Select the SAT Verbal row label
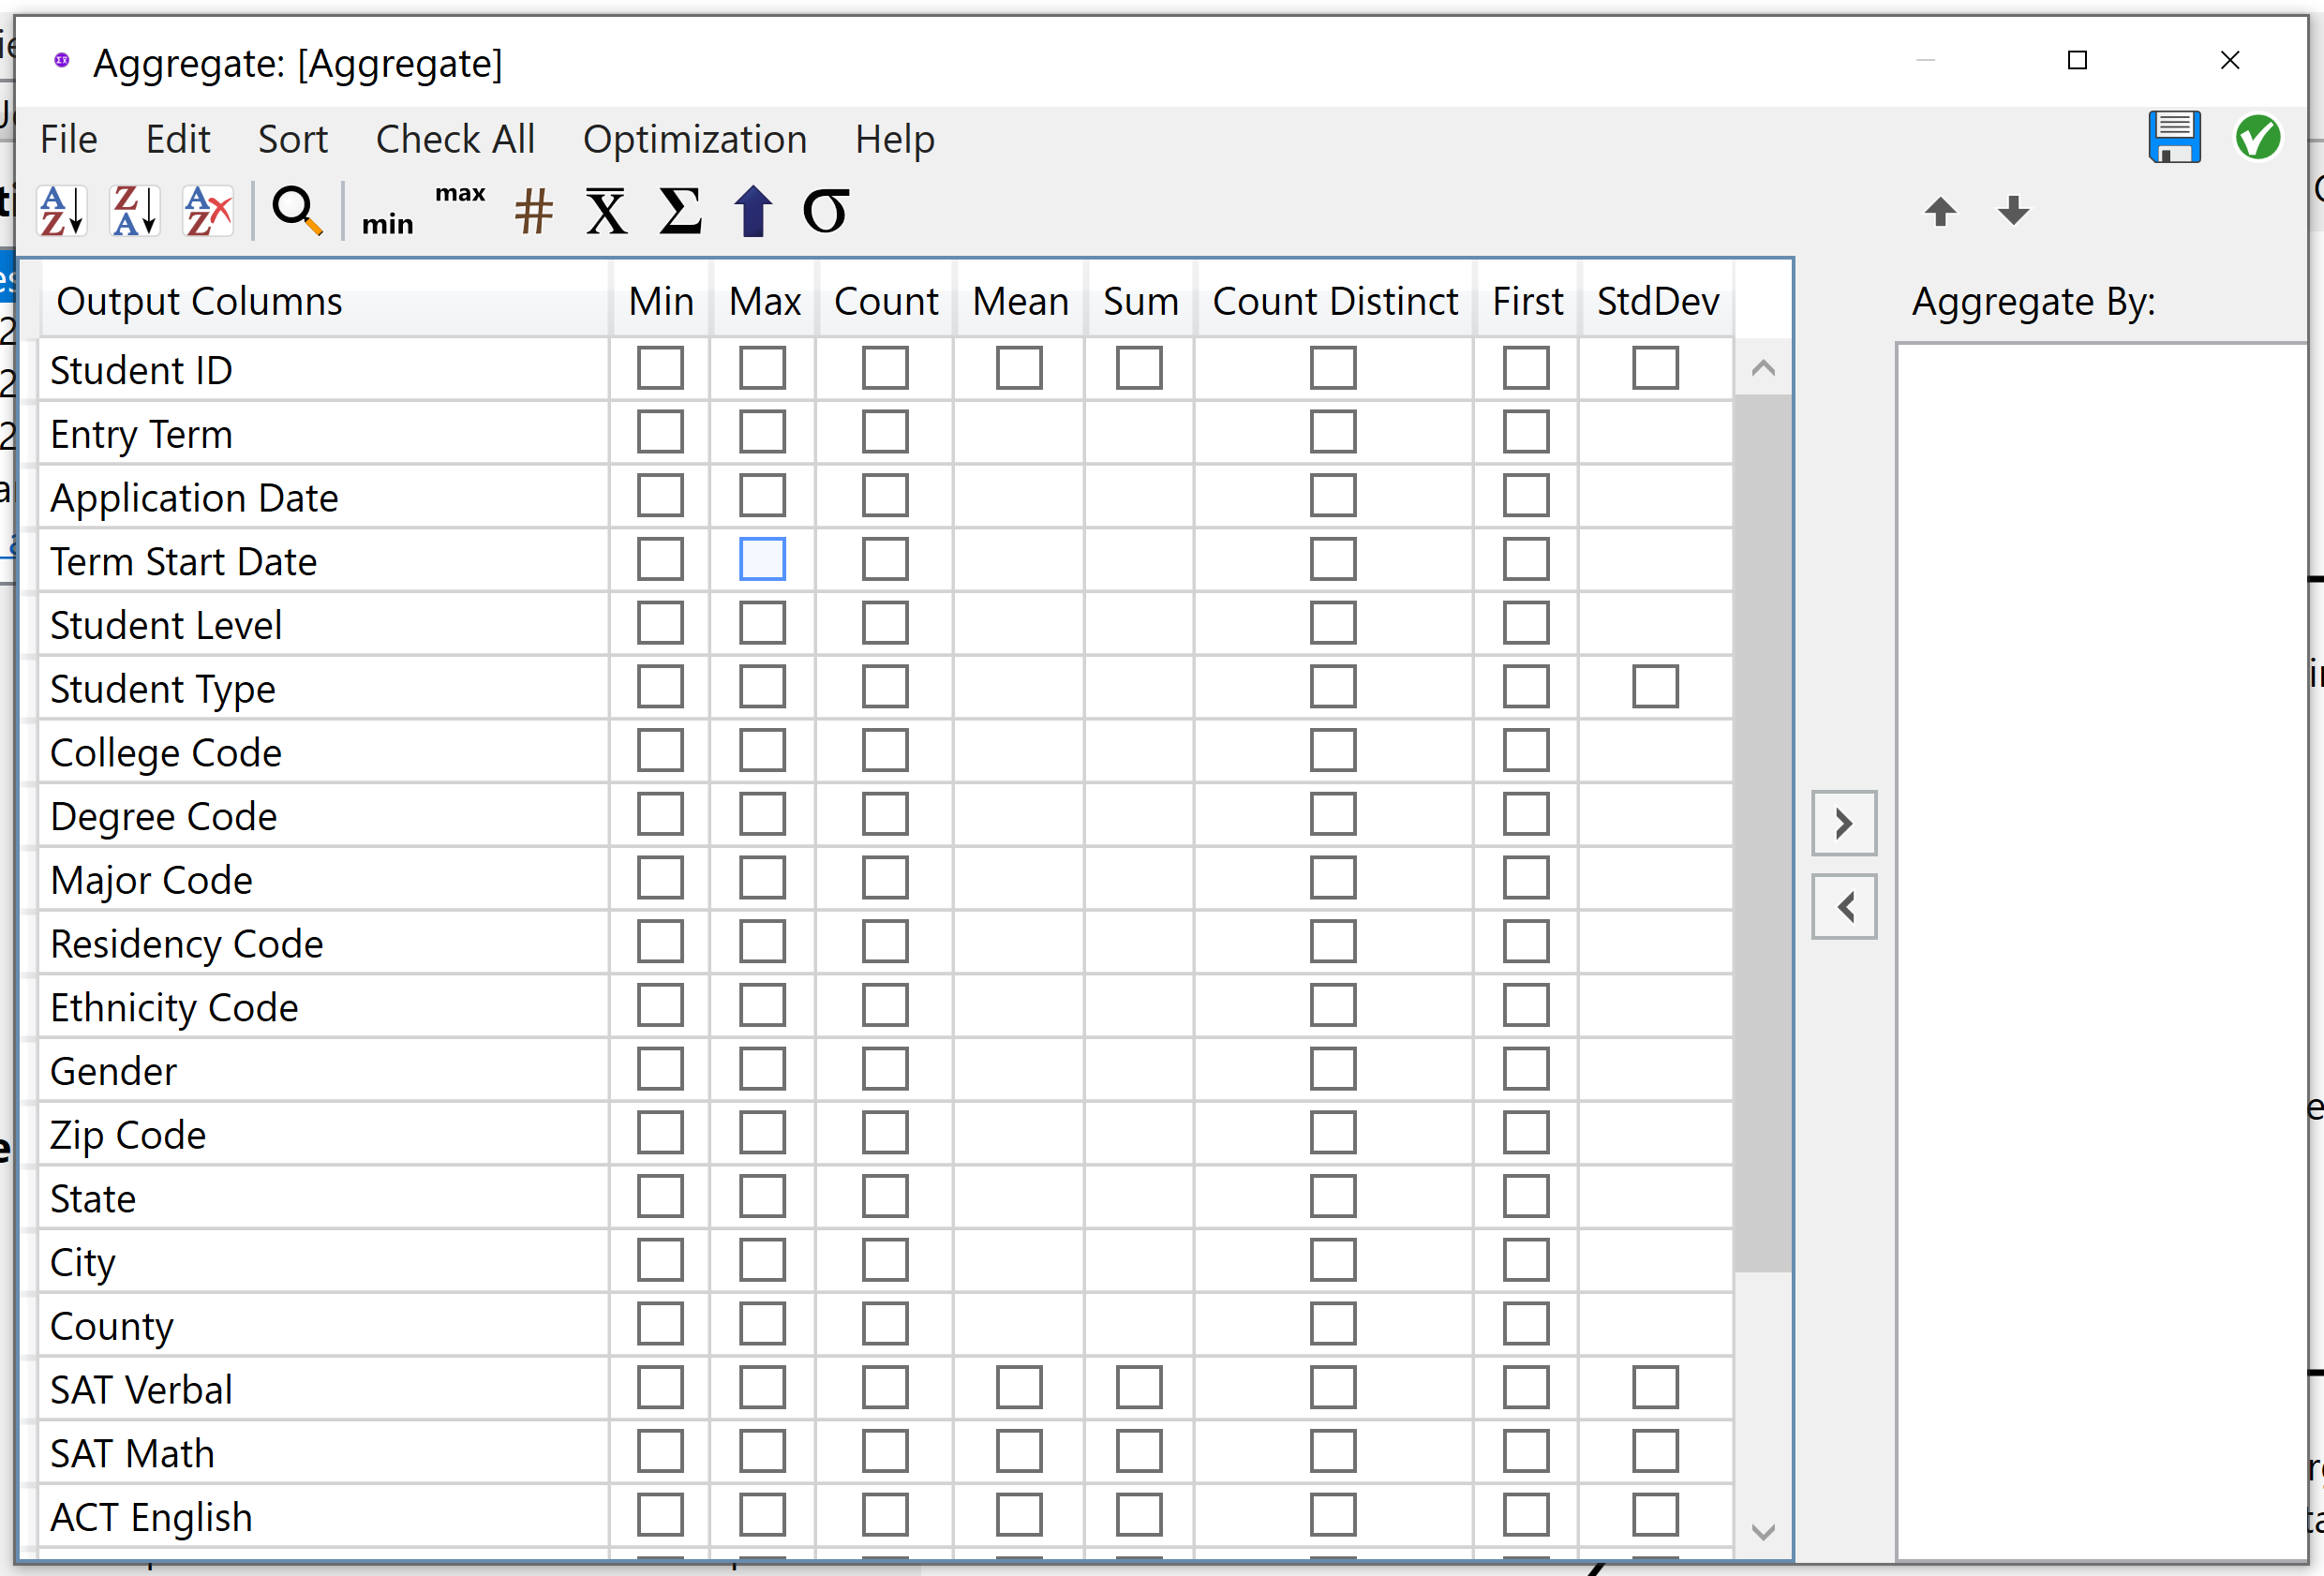The width and height of the screenshot is (2324, 1576). tap(141, 1389)
